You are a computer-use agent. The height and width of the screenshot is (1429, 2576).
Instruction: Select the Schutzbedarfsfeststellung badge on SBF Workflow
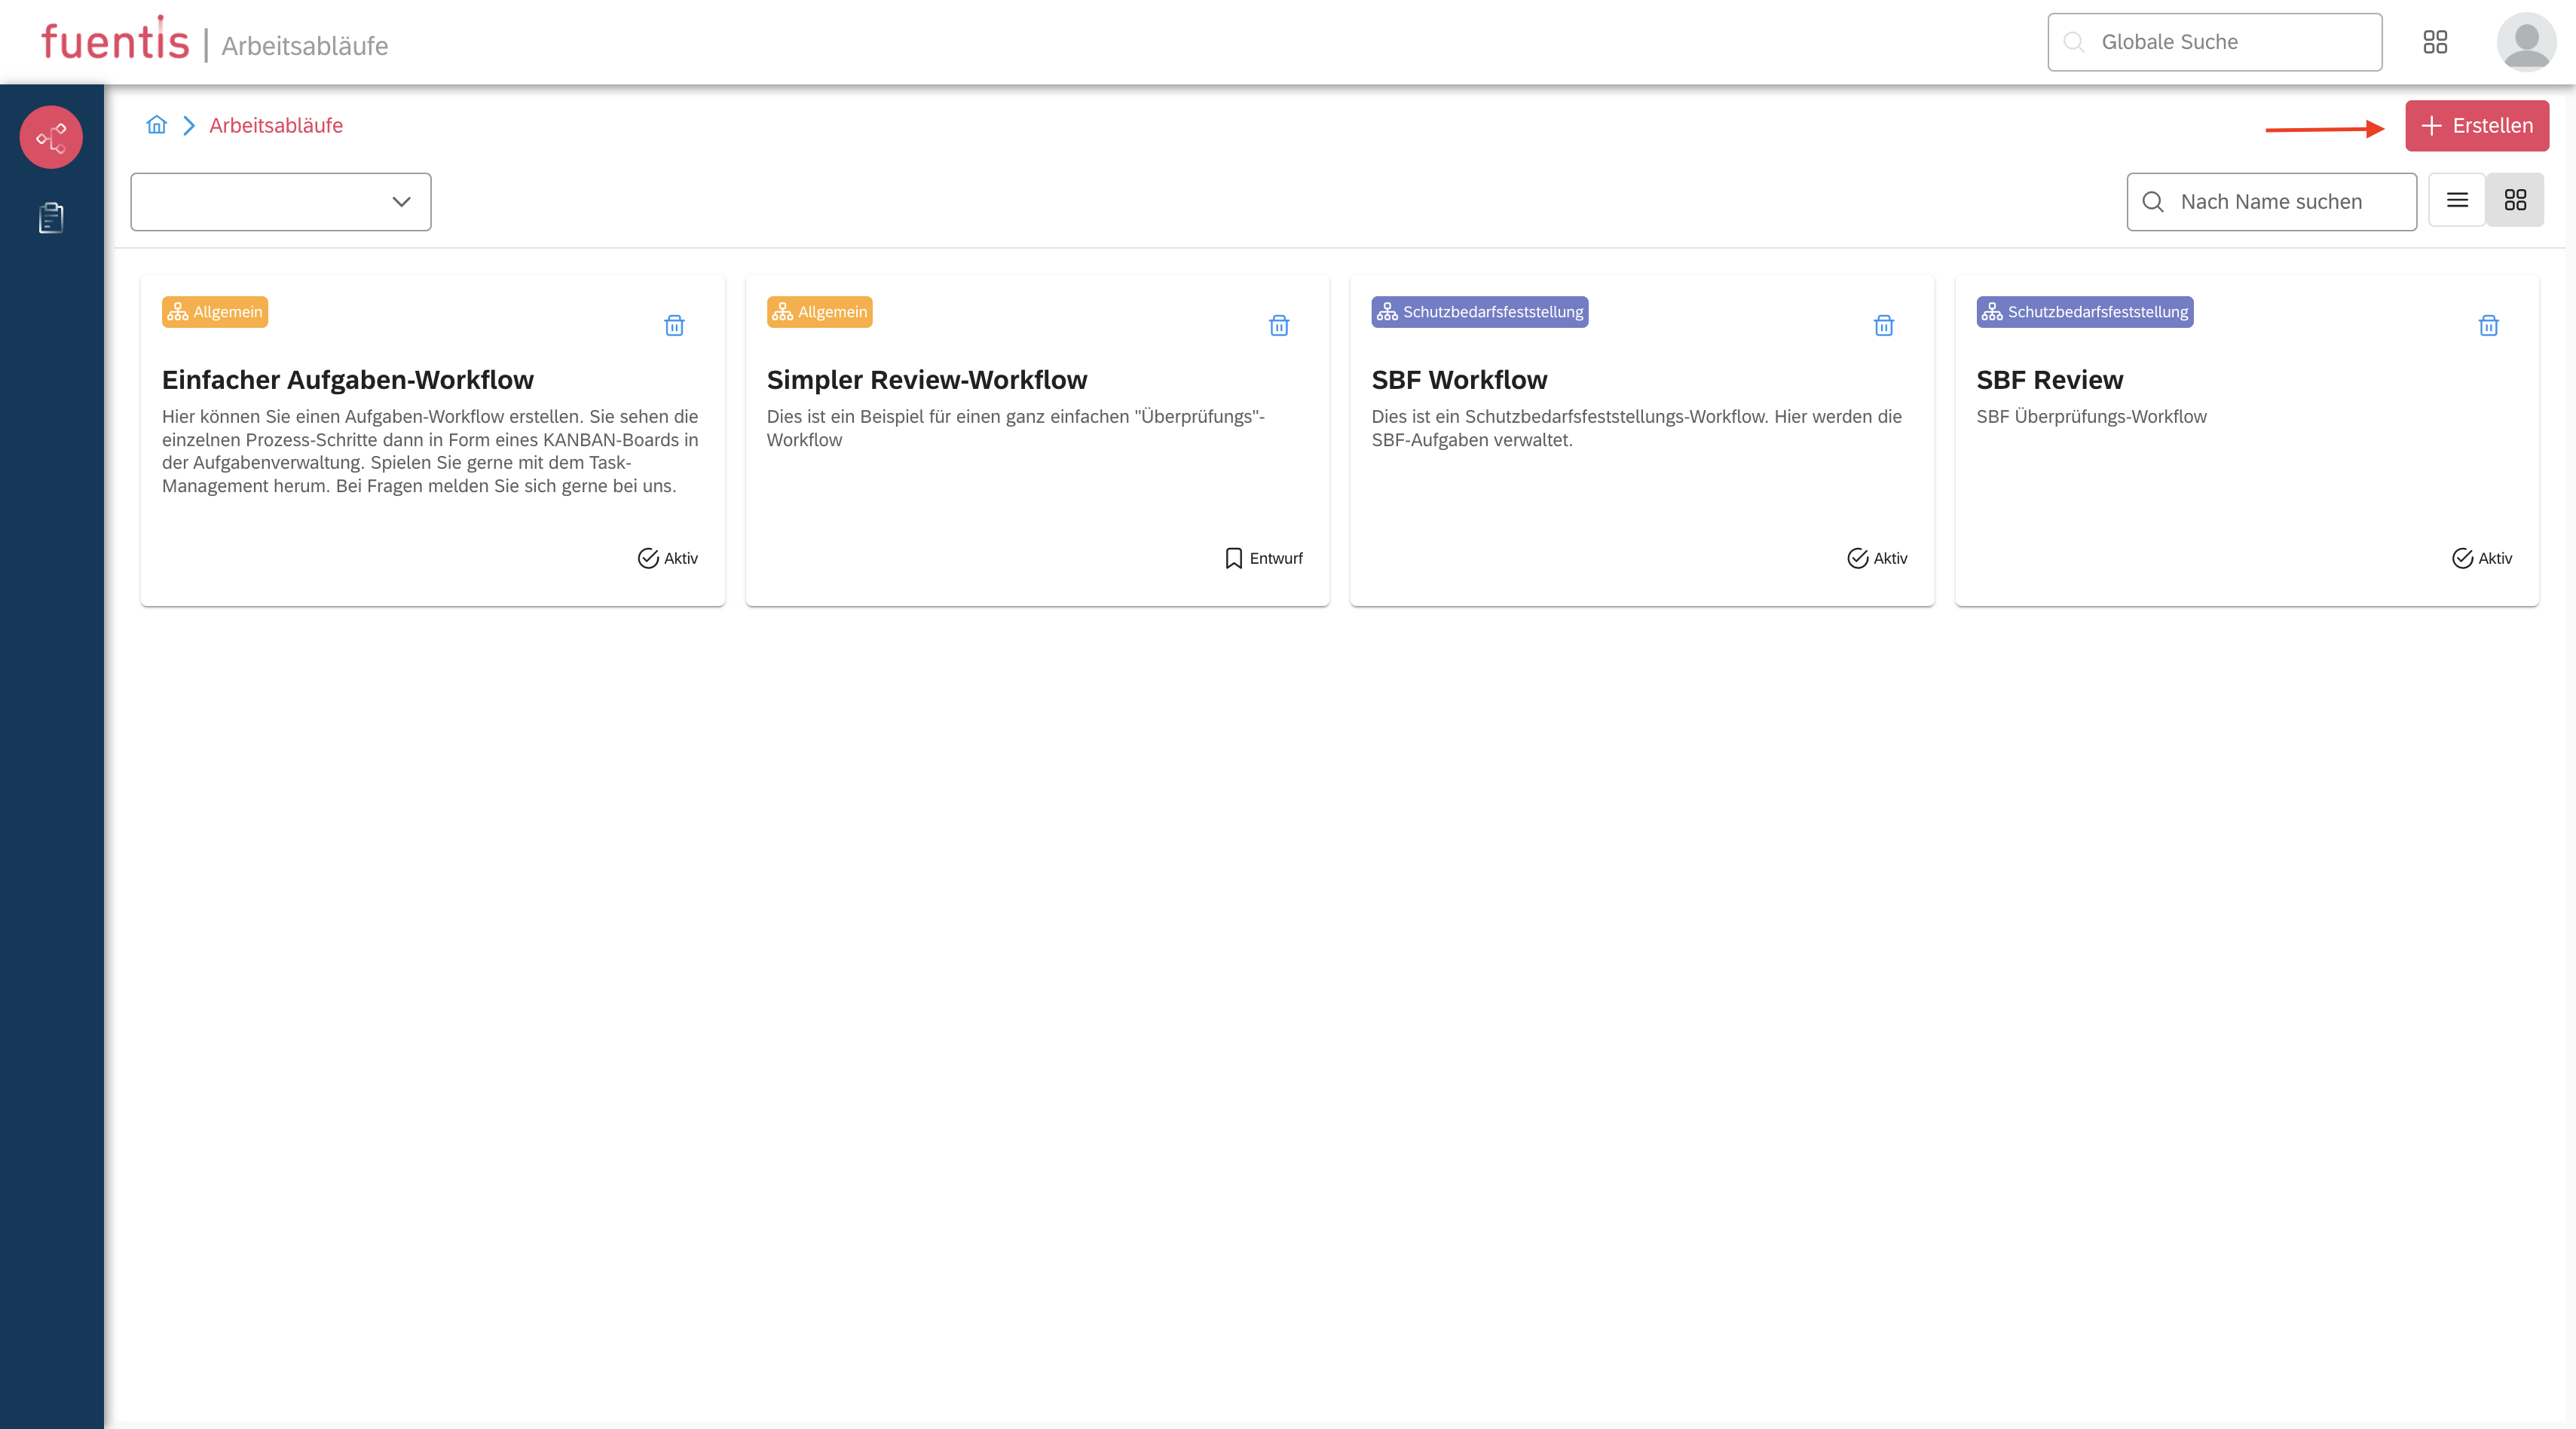click(x=1480, y=311)
